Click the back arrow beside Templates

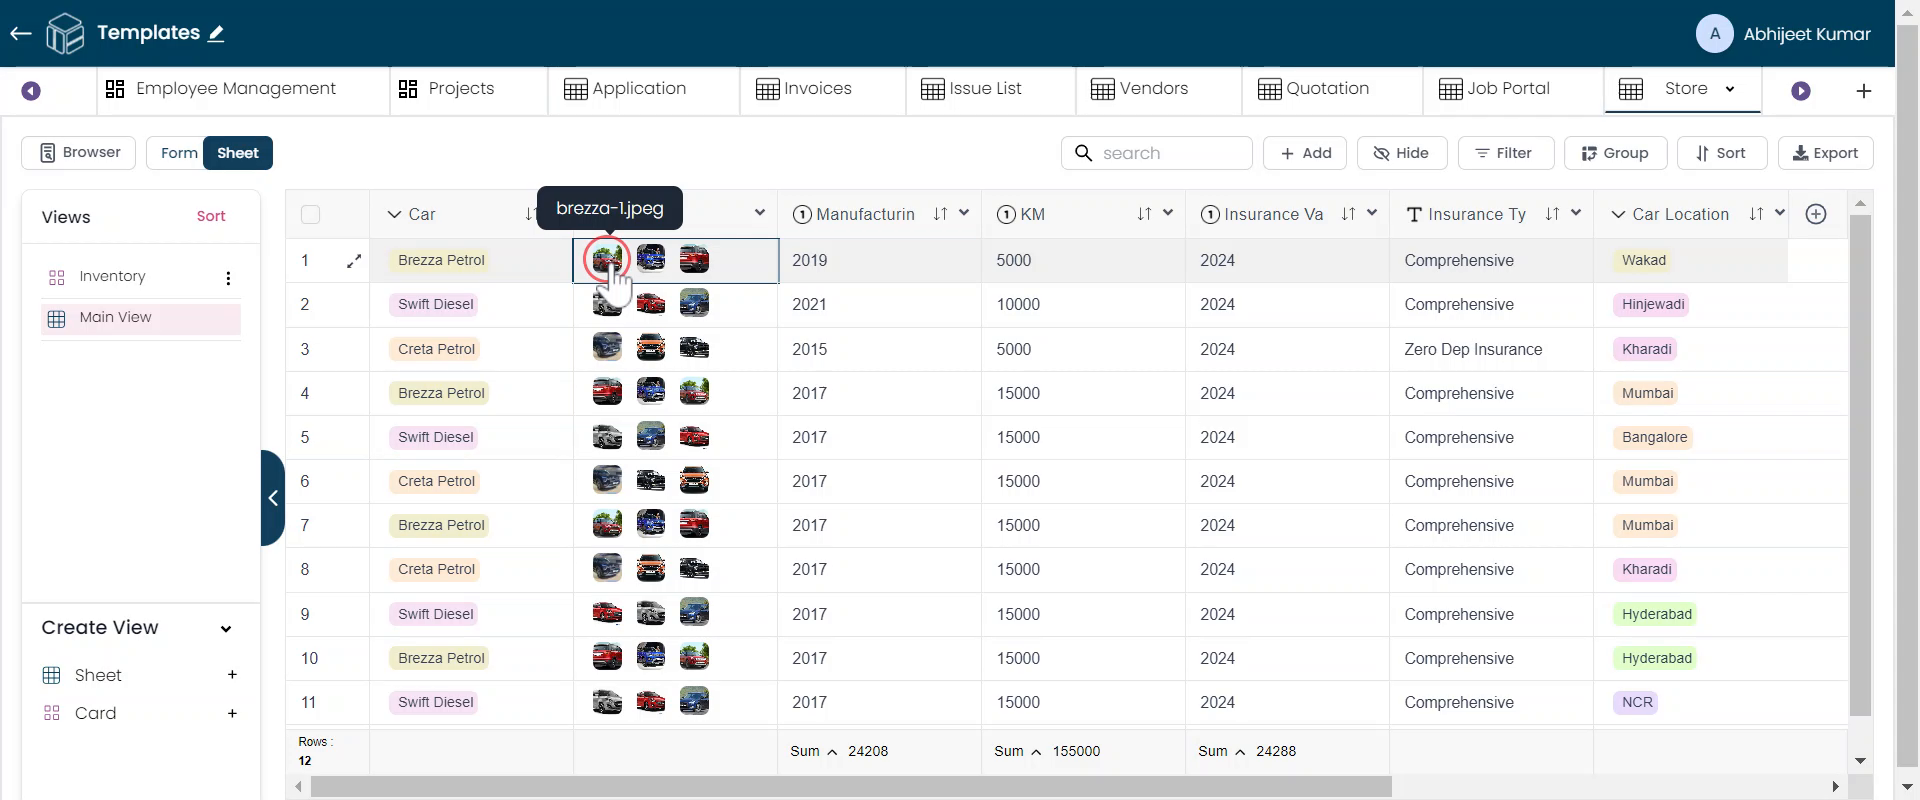click(21, 34)
